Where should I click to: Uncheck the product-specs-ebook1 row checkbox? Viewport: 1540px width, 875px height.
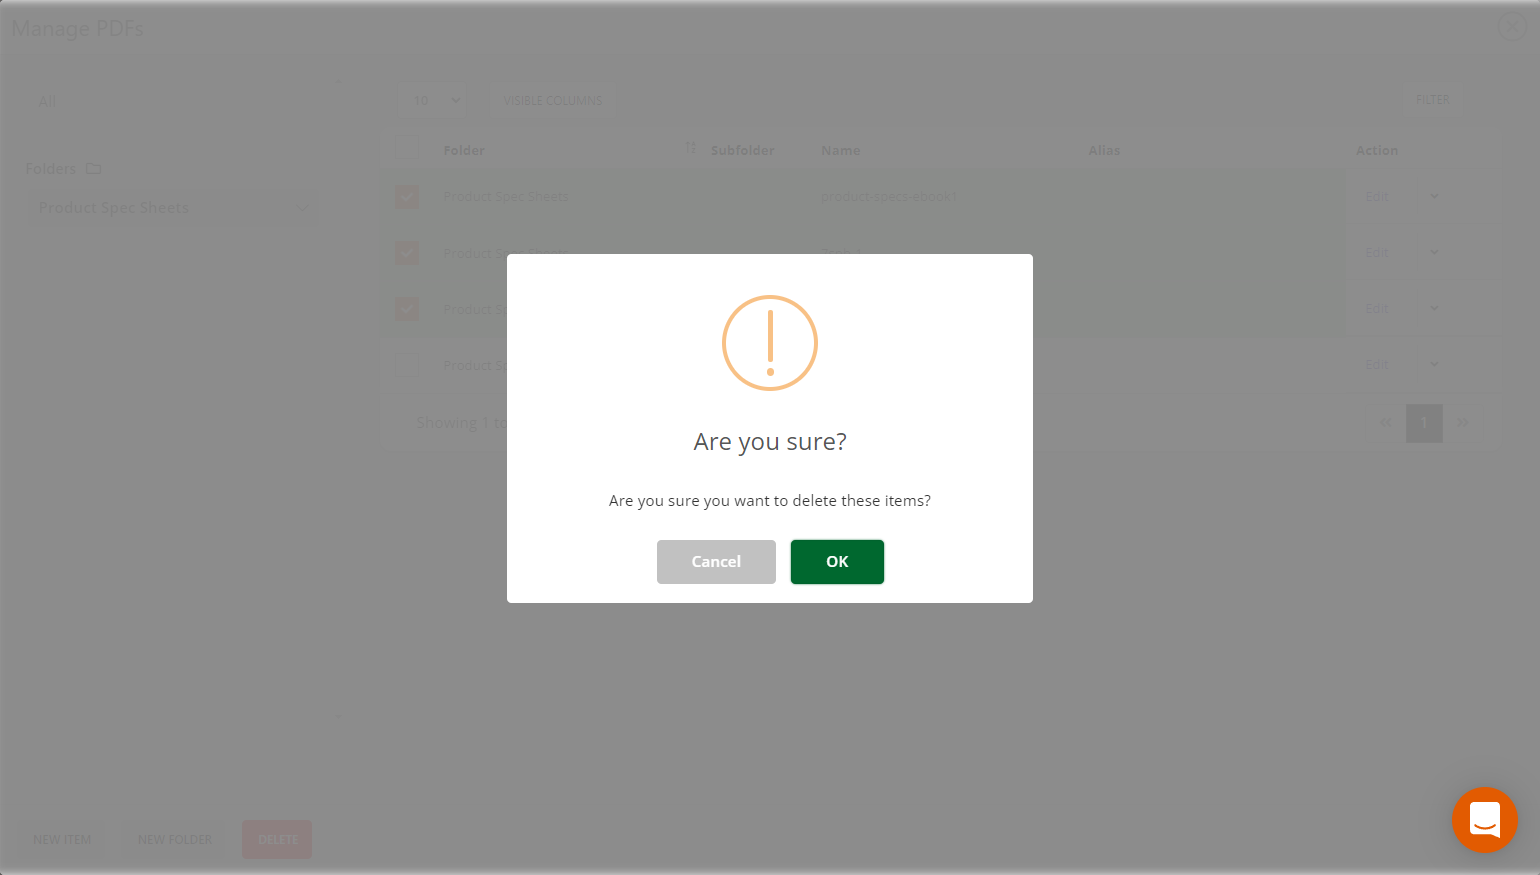[407, 197]
